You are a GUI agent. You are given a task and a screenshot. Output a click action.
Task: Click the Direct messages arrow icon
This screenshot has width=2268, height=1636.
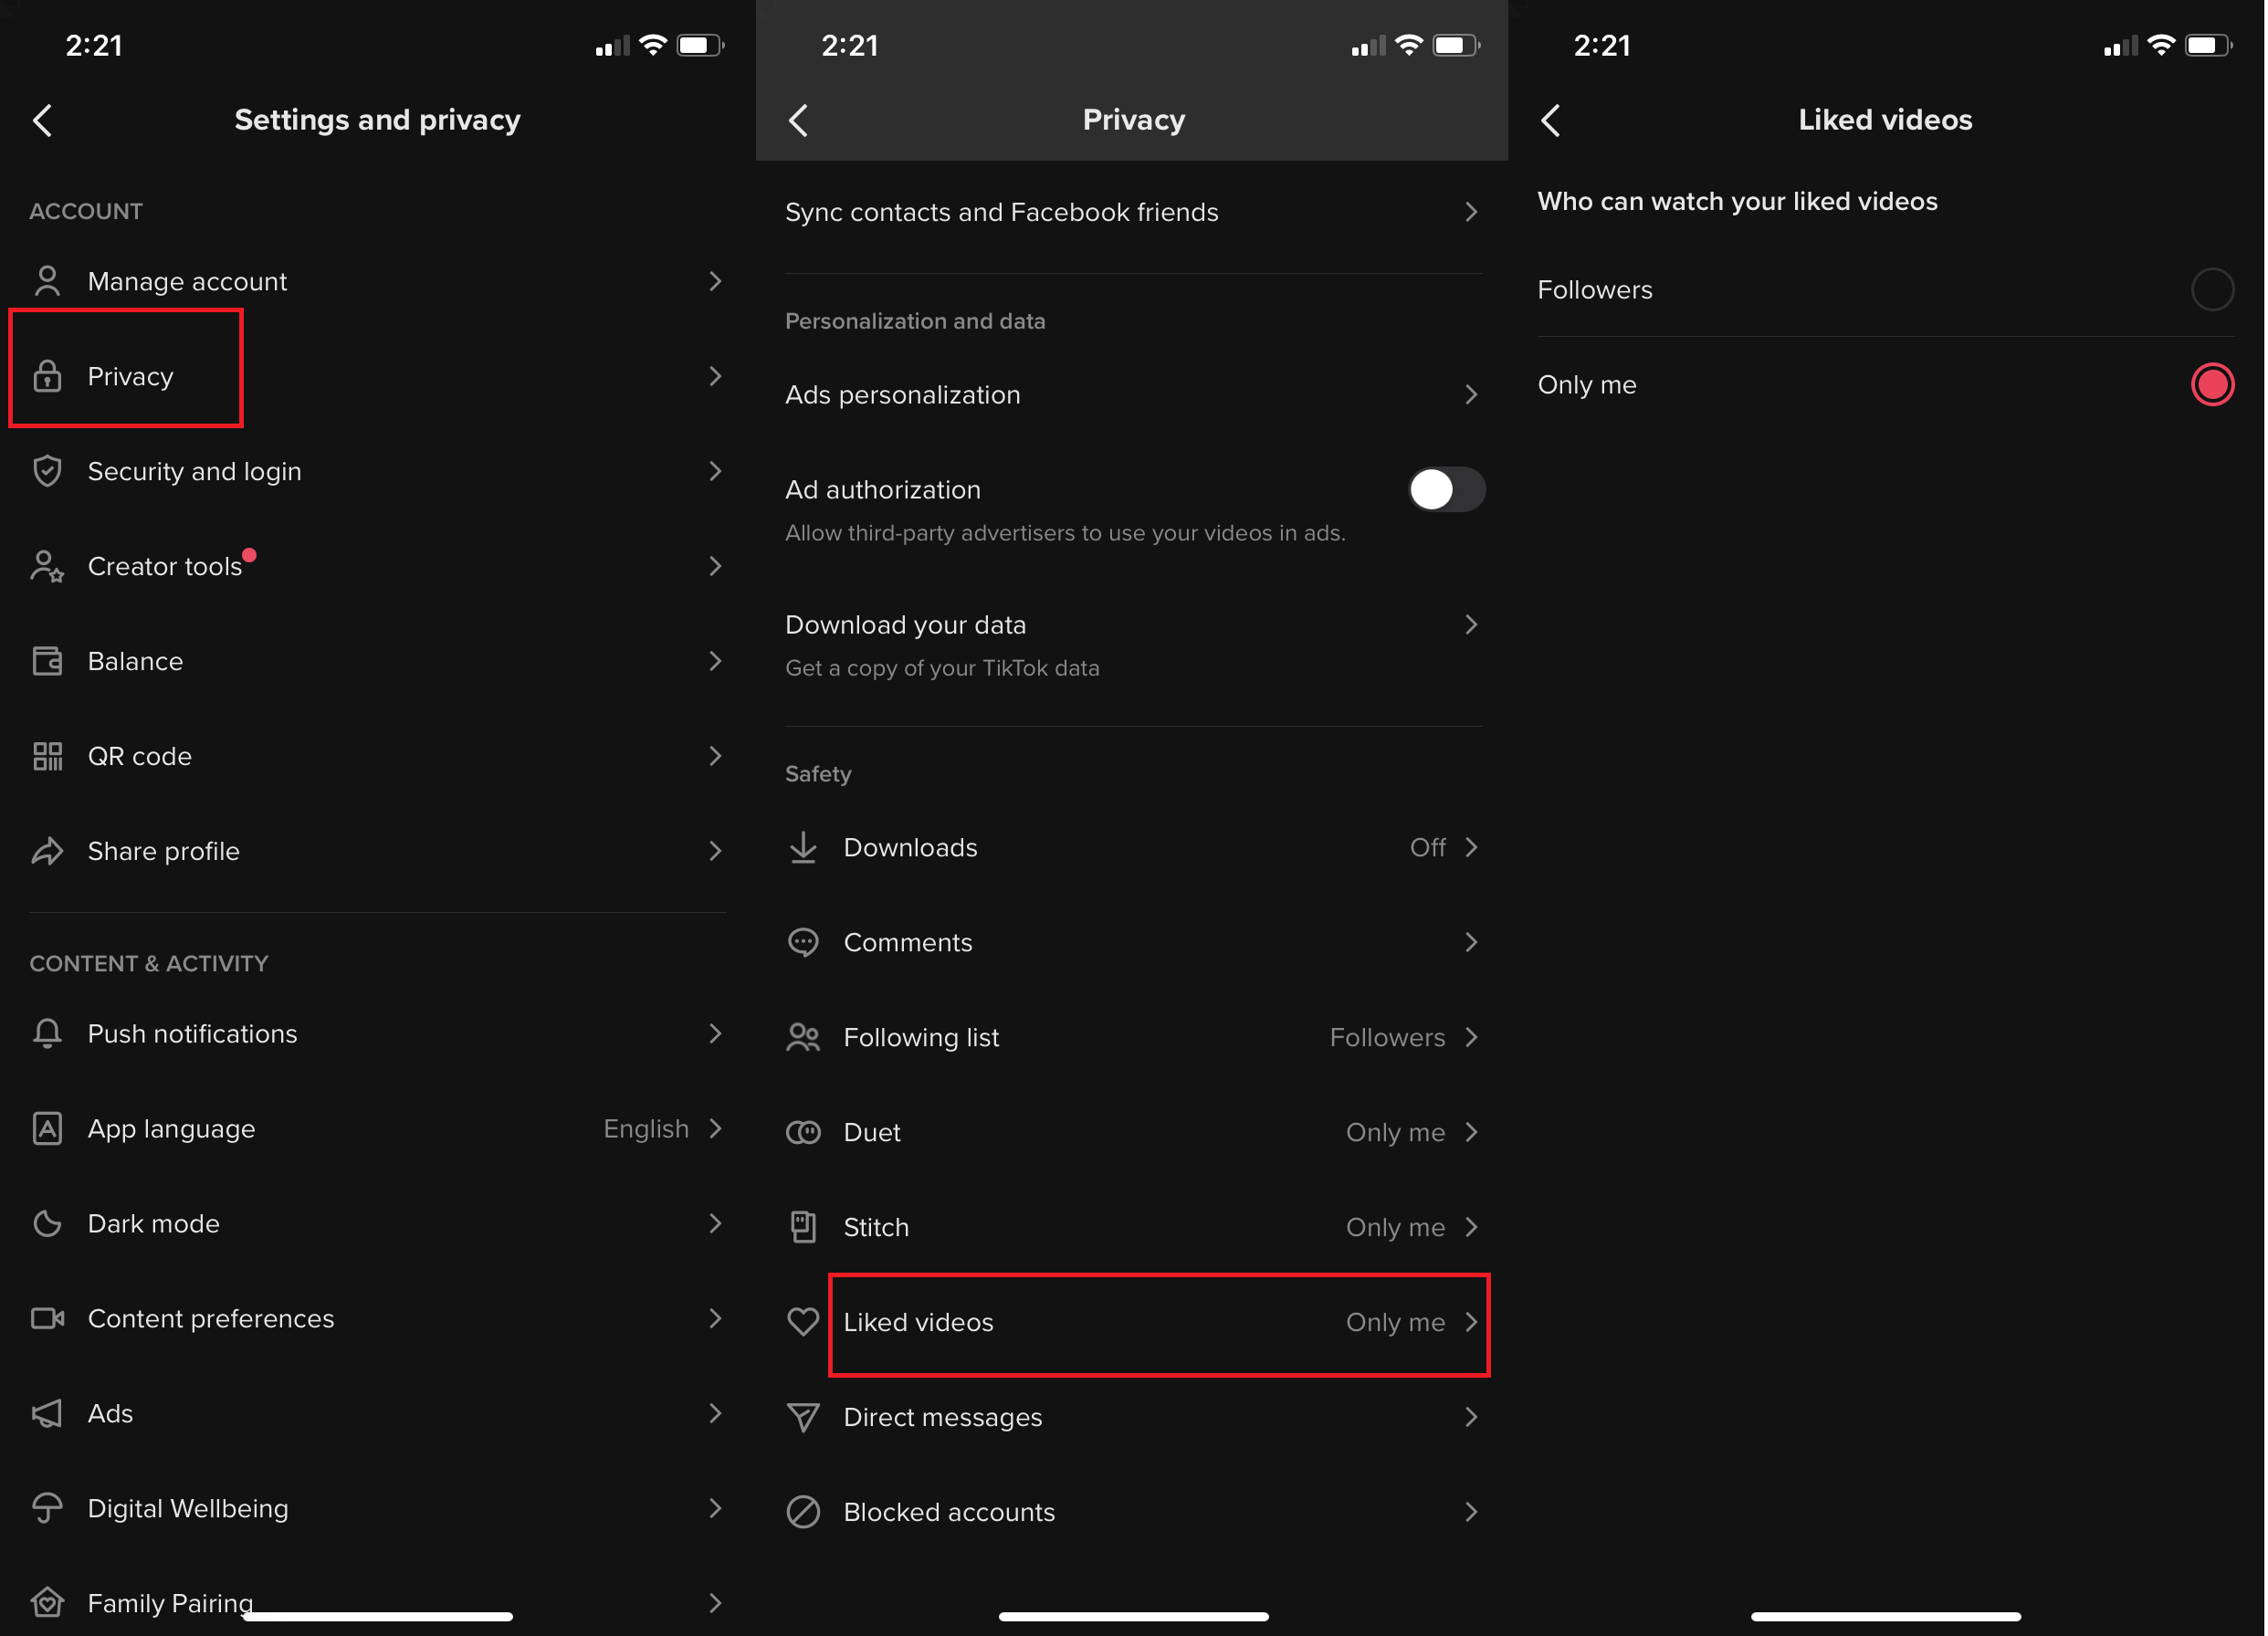point(1474,1418)
